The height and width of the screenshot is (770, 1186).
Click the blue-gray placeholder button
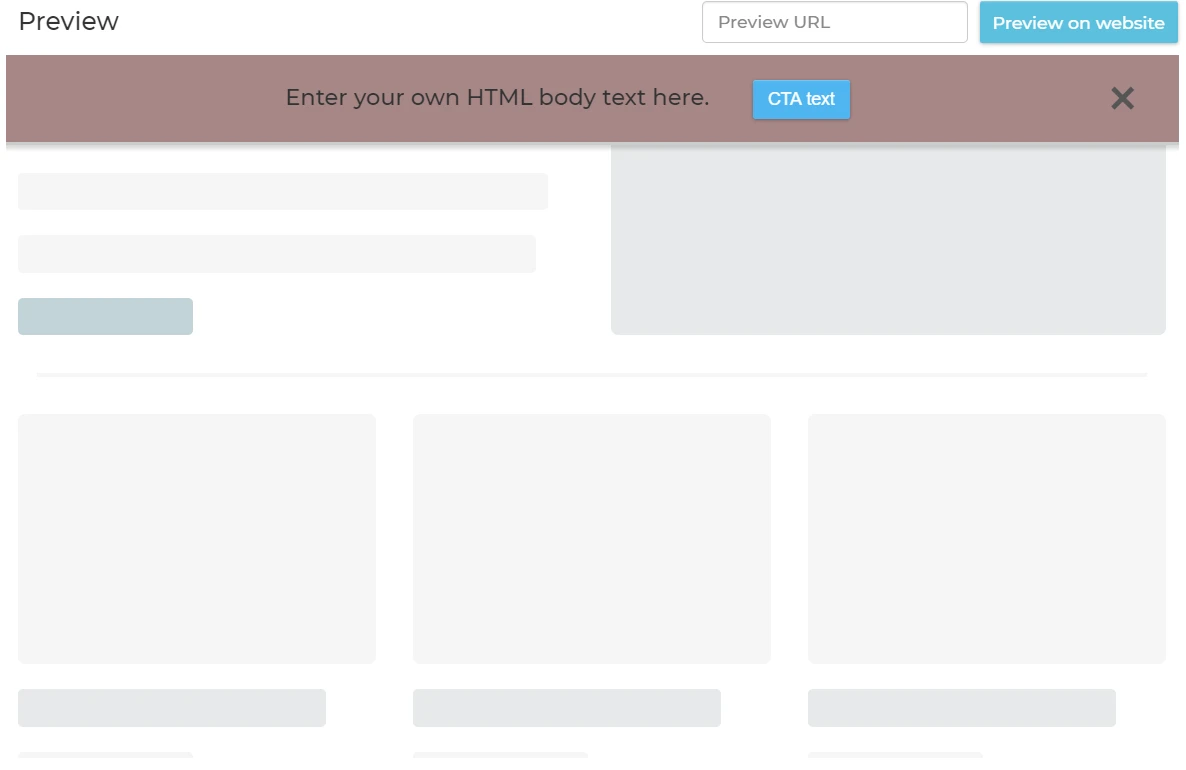[105, 316]
